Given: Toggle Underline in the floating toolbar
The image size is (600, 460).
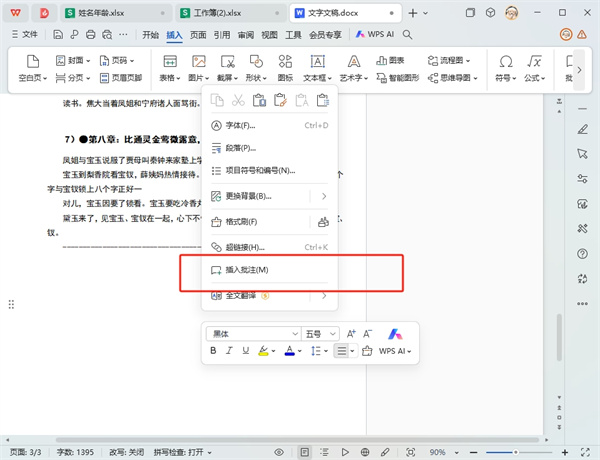Looking at the screenshot, I should point(246,351).
